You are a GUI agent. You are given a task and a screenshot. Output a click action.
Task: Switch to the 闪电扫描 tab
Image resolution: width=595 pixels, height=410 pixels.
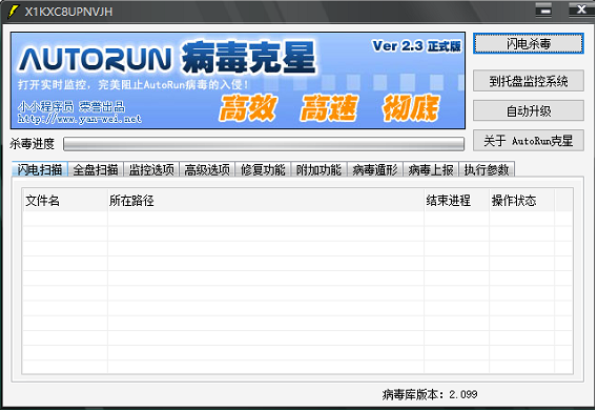click(x=40, y=170)
